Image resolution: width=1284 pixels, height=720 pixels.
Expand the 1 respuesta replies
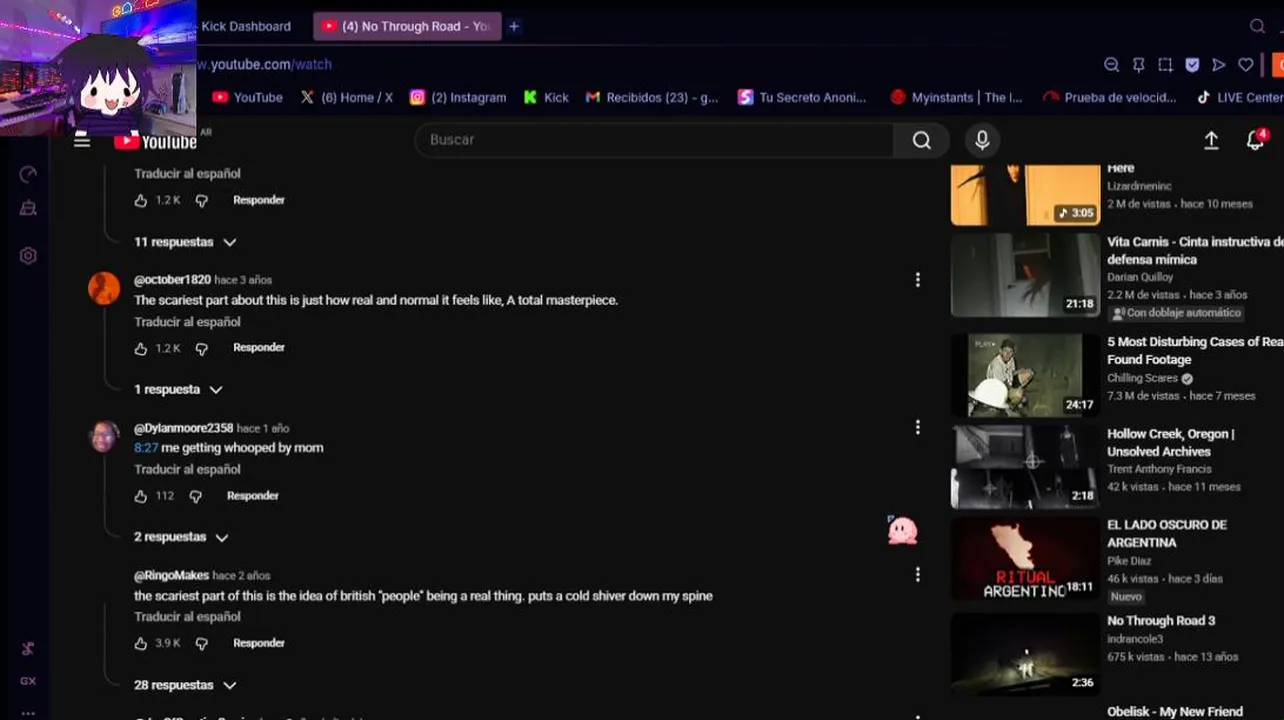pos(178,389)
